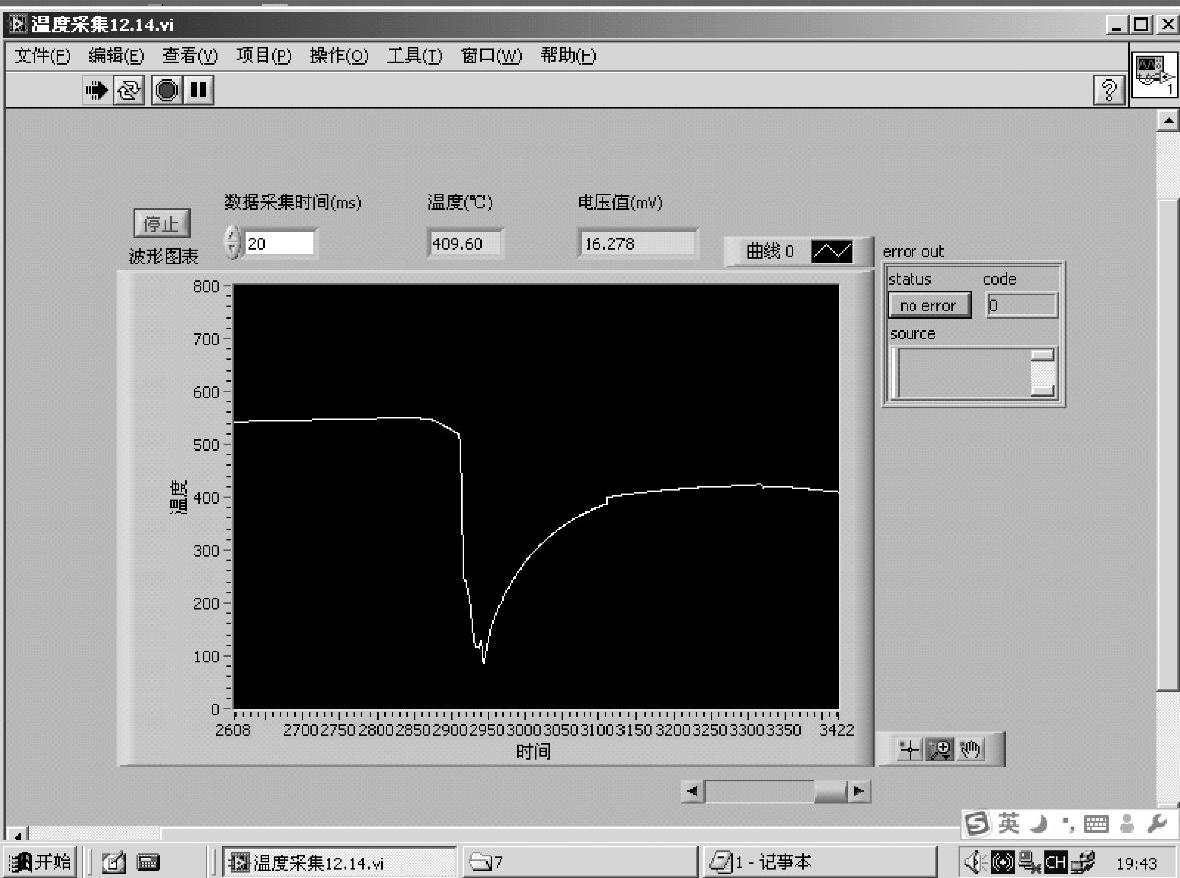Click the source box scrollbar
The width and height of the screenshot is (1180, 878).
[x=1043, y=373]
